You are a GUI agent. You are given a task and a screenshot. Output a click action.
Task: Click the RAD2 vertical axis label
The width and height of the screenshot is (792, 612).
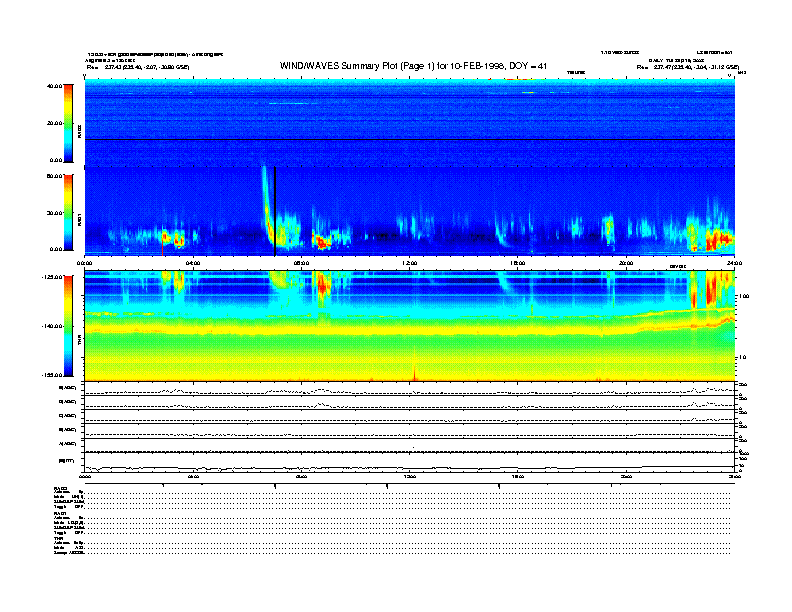(x=79, y=131)
